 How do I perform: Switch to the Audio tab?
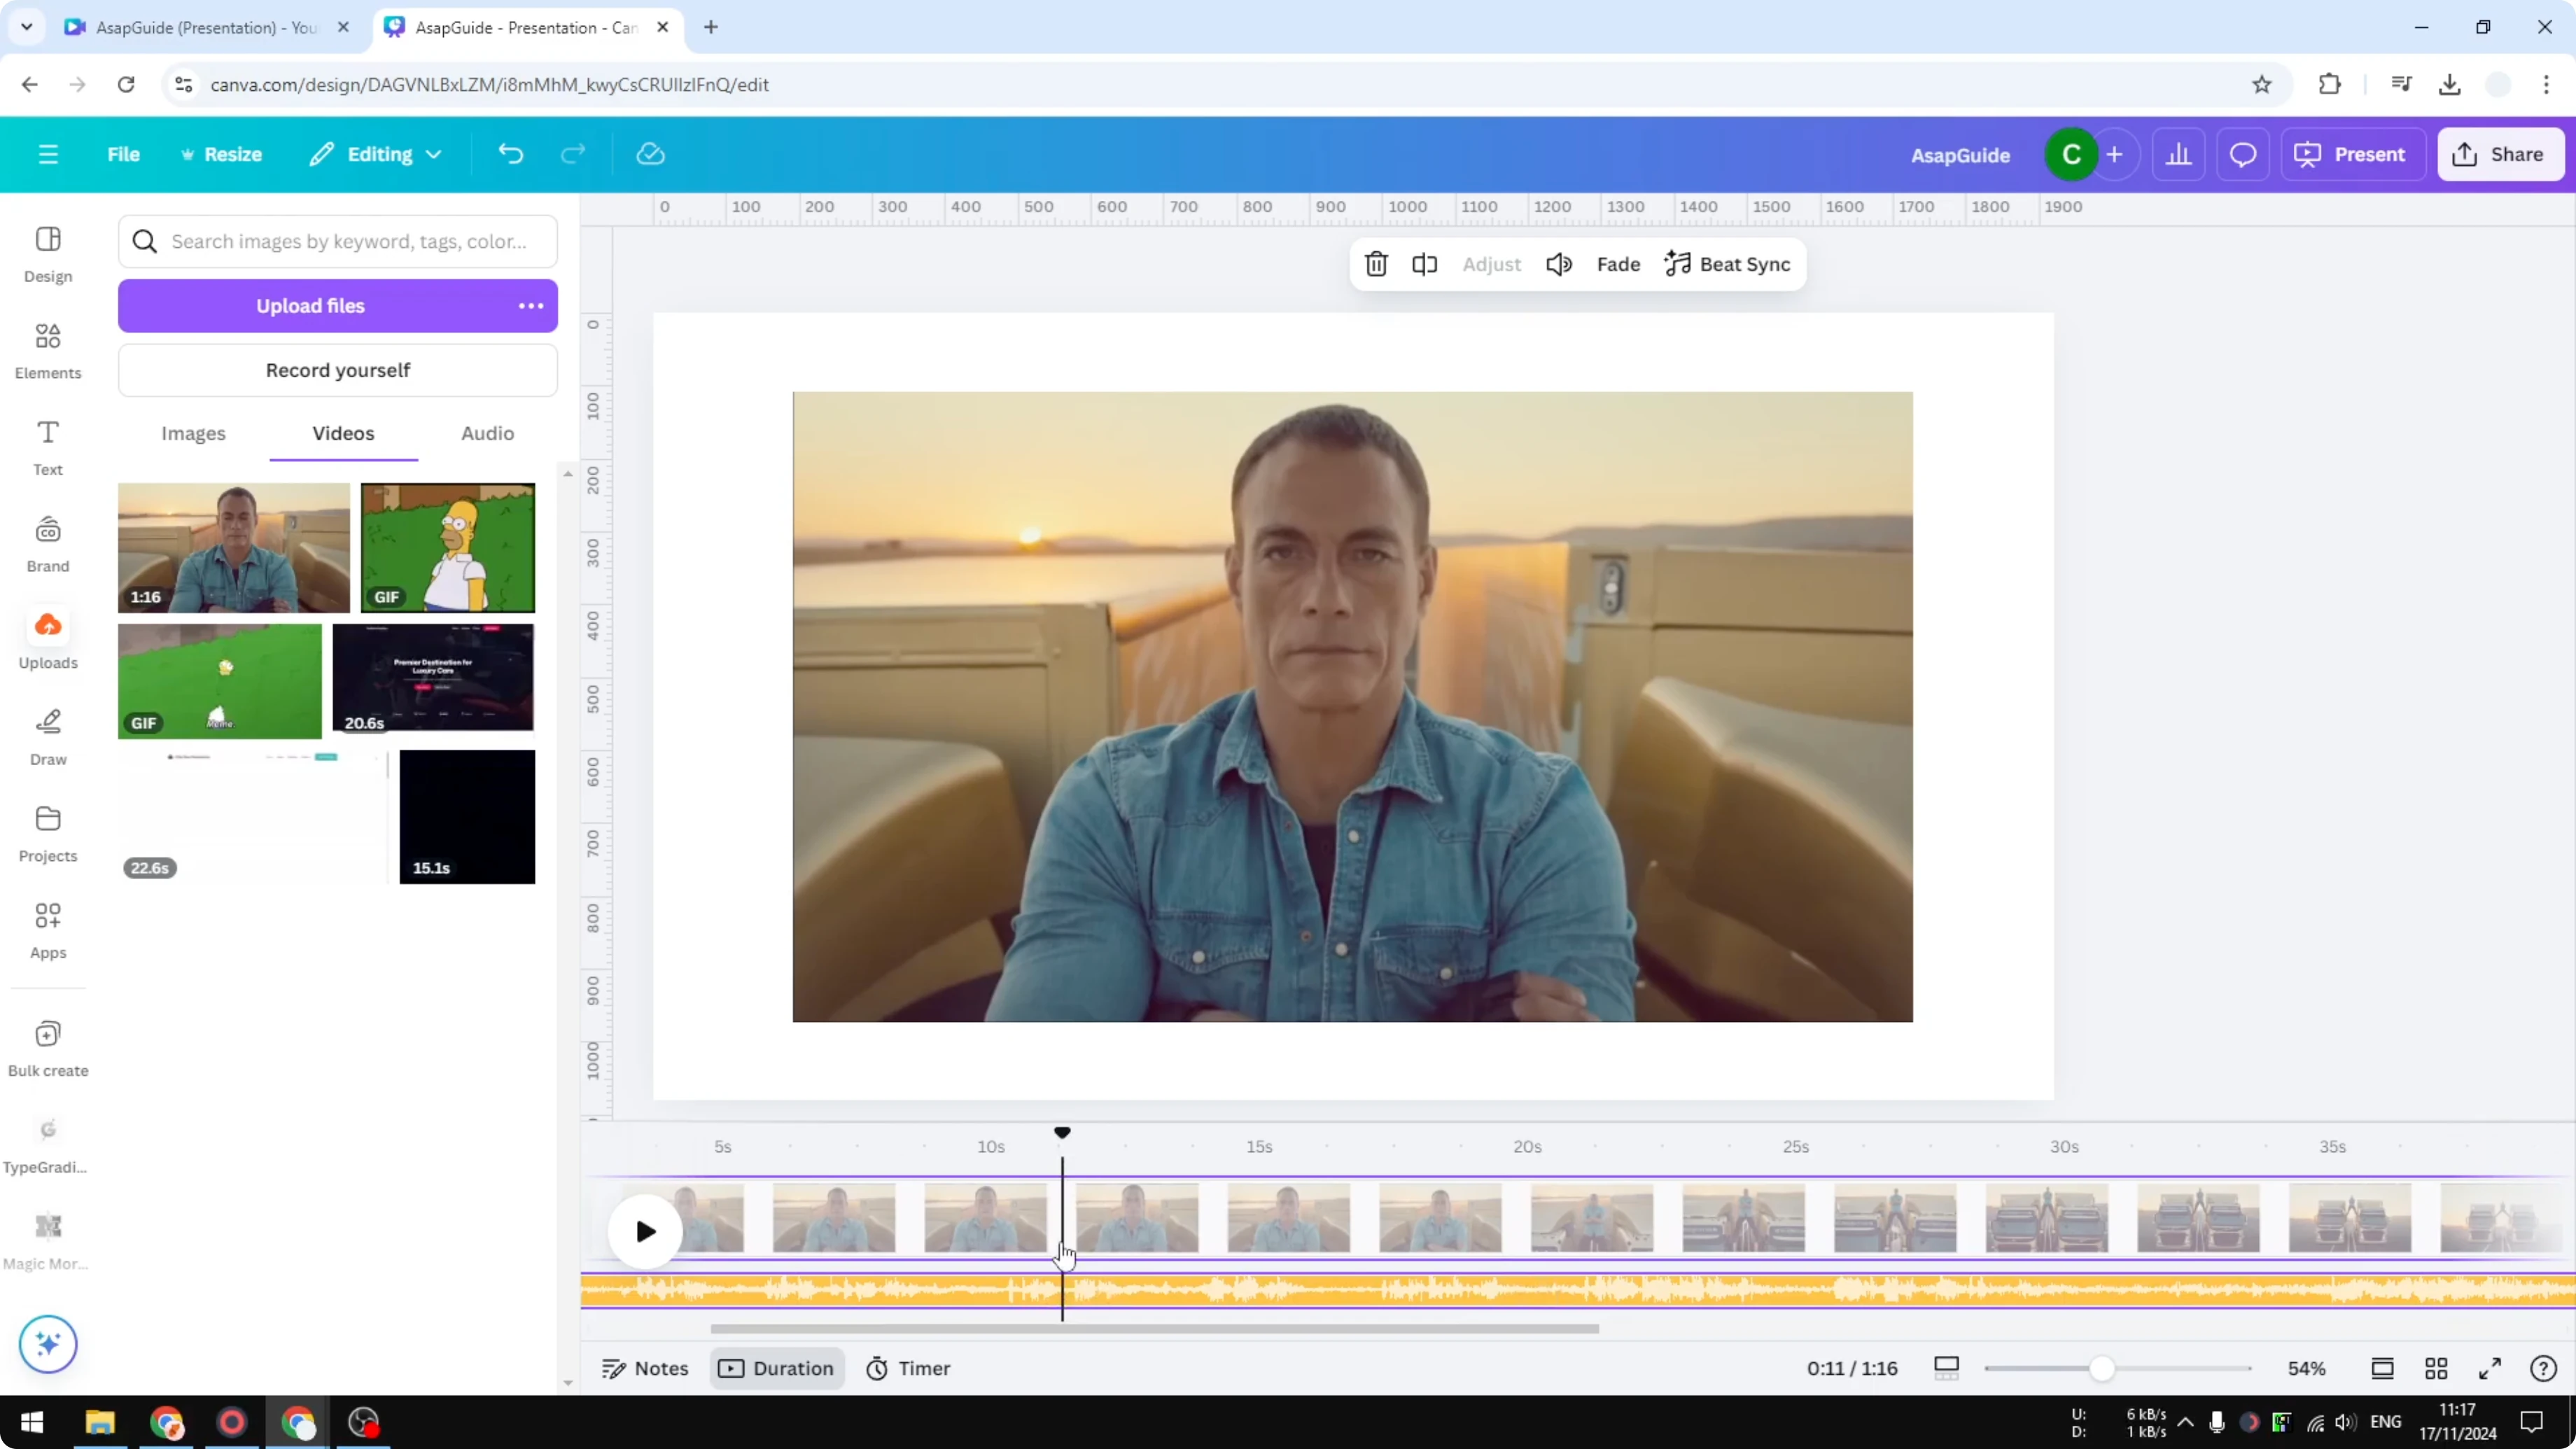pos(486,433)
